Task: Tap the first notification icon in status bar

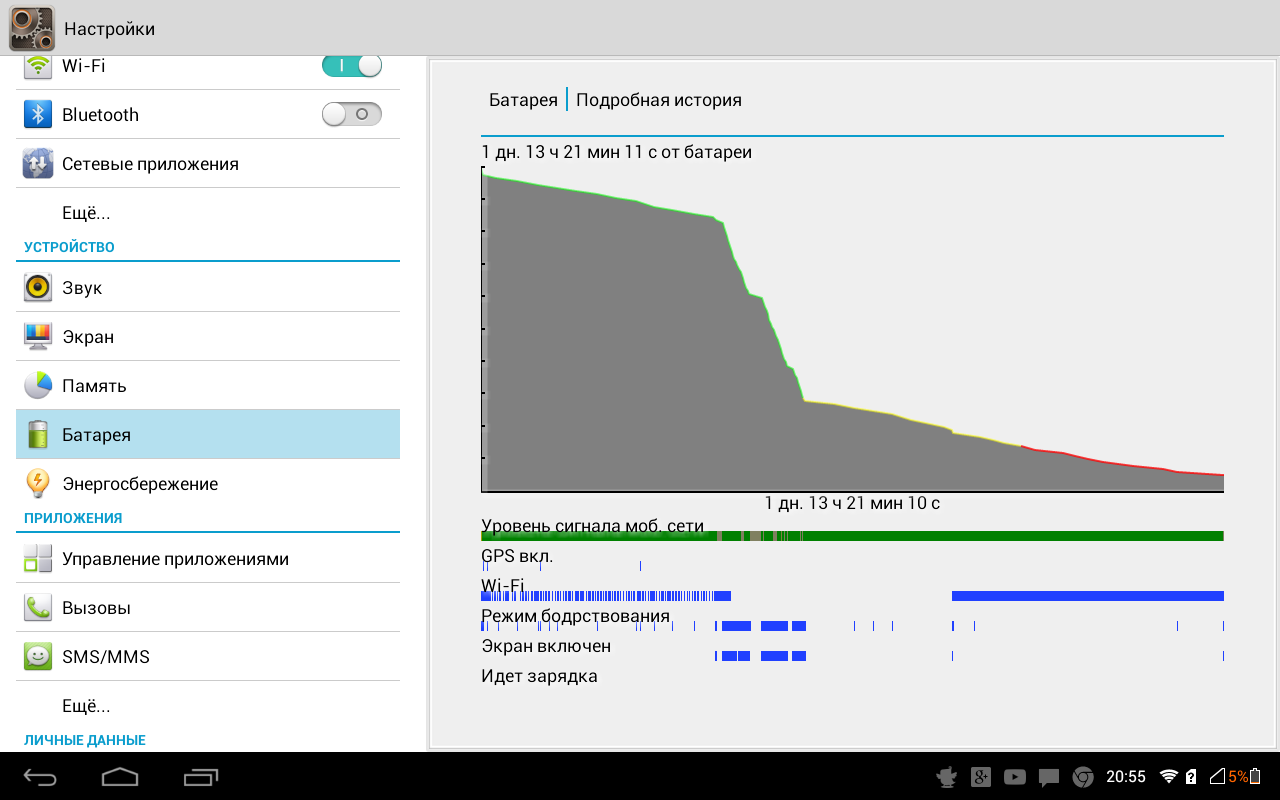Action: 946,776
